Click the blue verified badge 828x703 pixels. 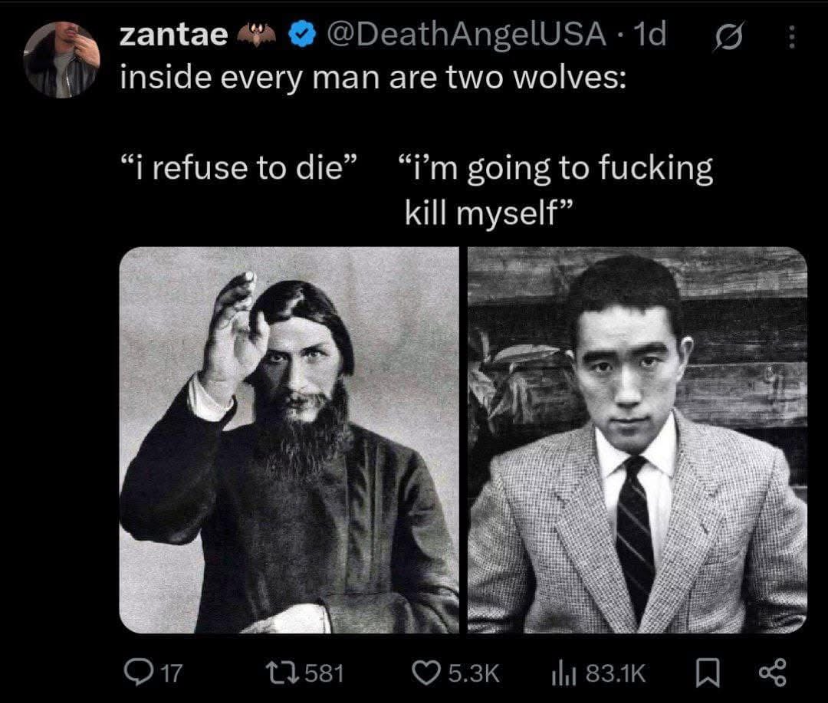pos(299,35)
